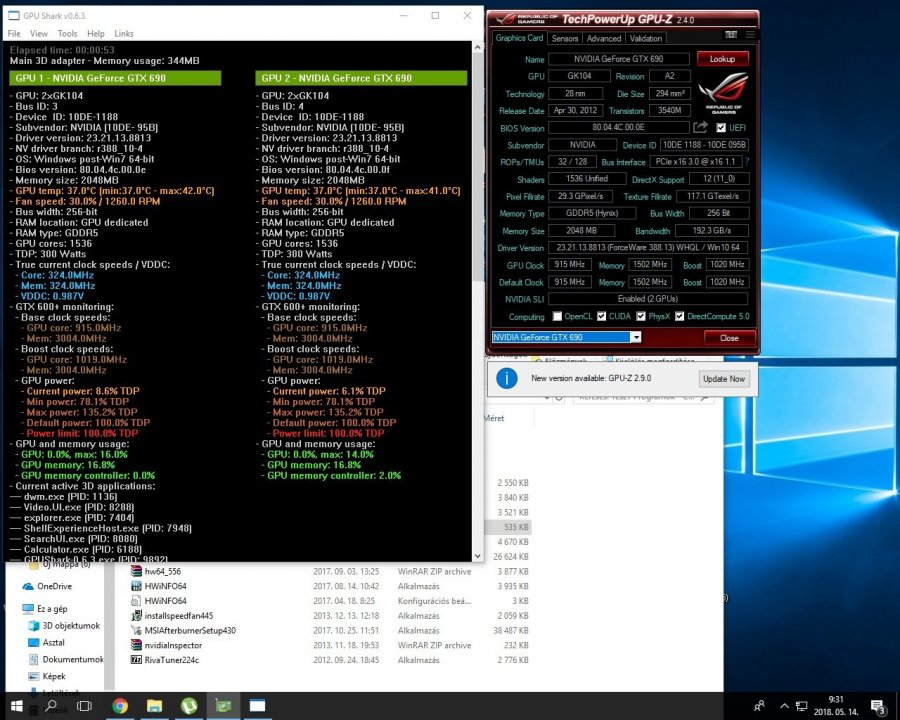
Task: Select the Graphics Card tab in GPU-Z
Action: (519, 38)
